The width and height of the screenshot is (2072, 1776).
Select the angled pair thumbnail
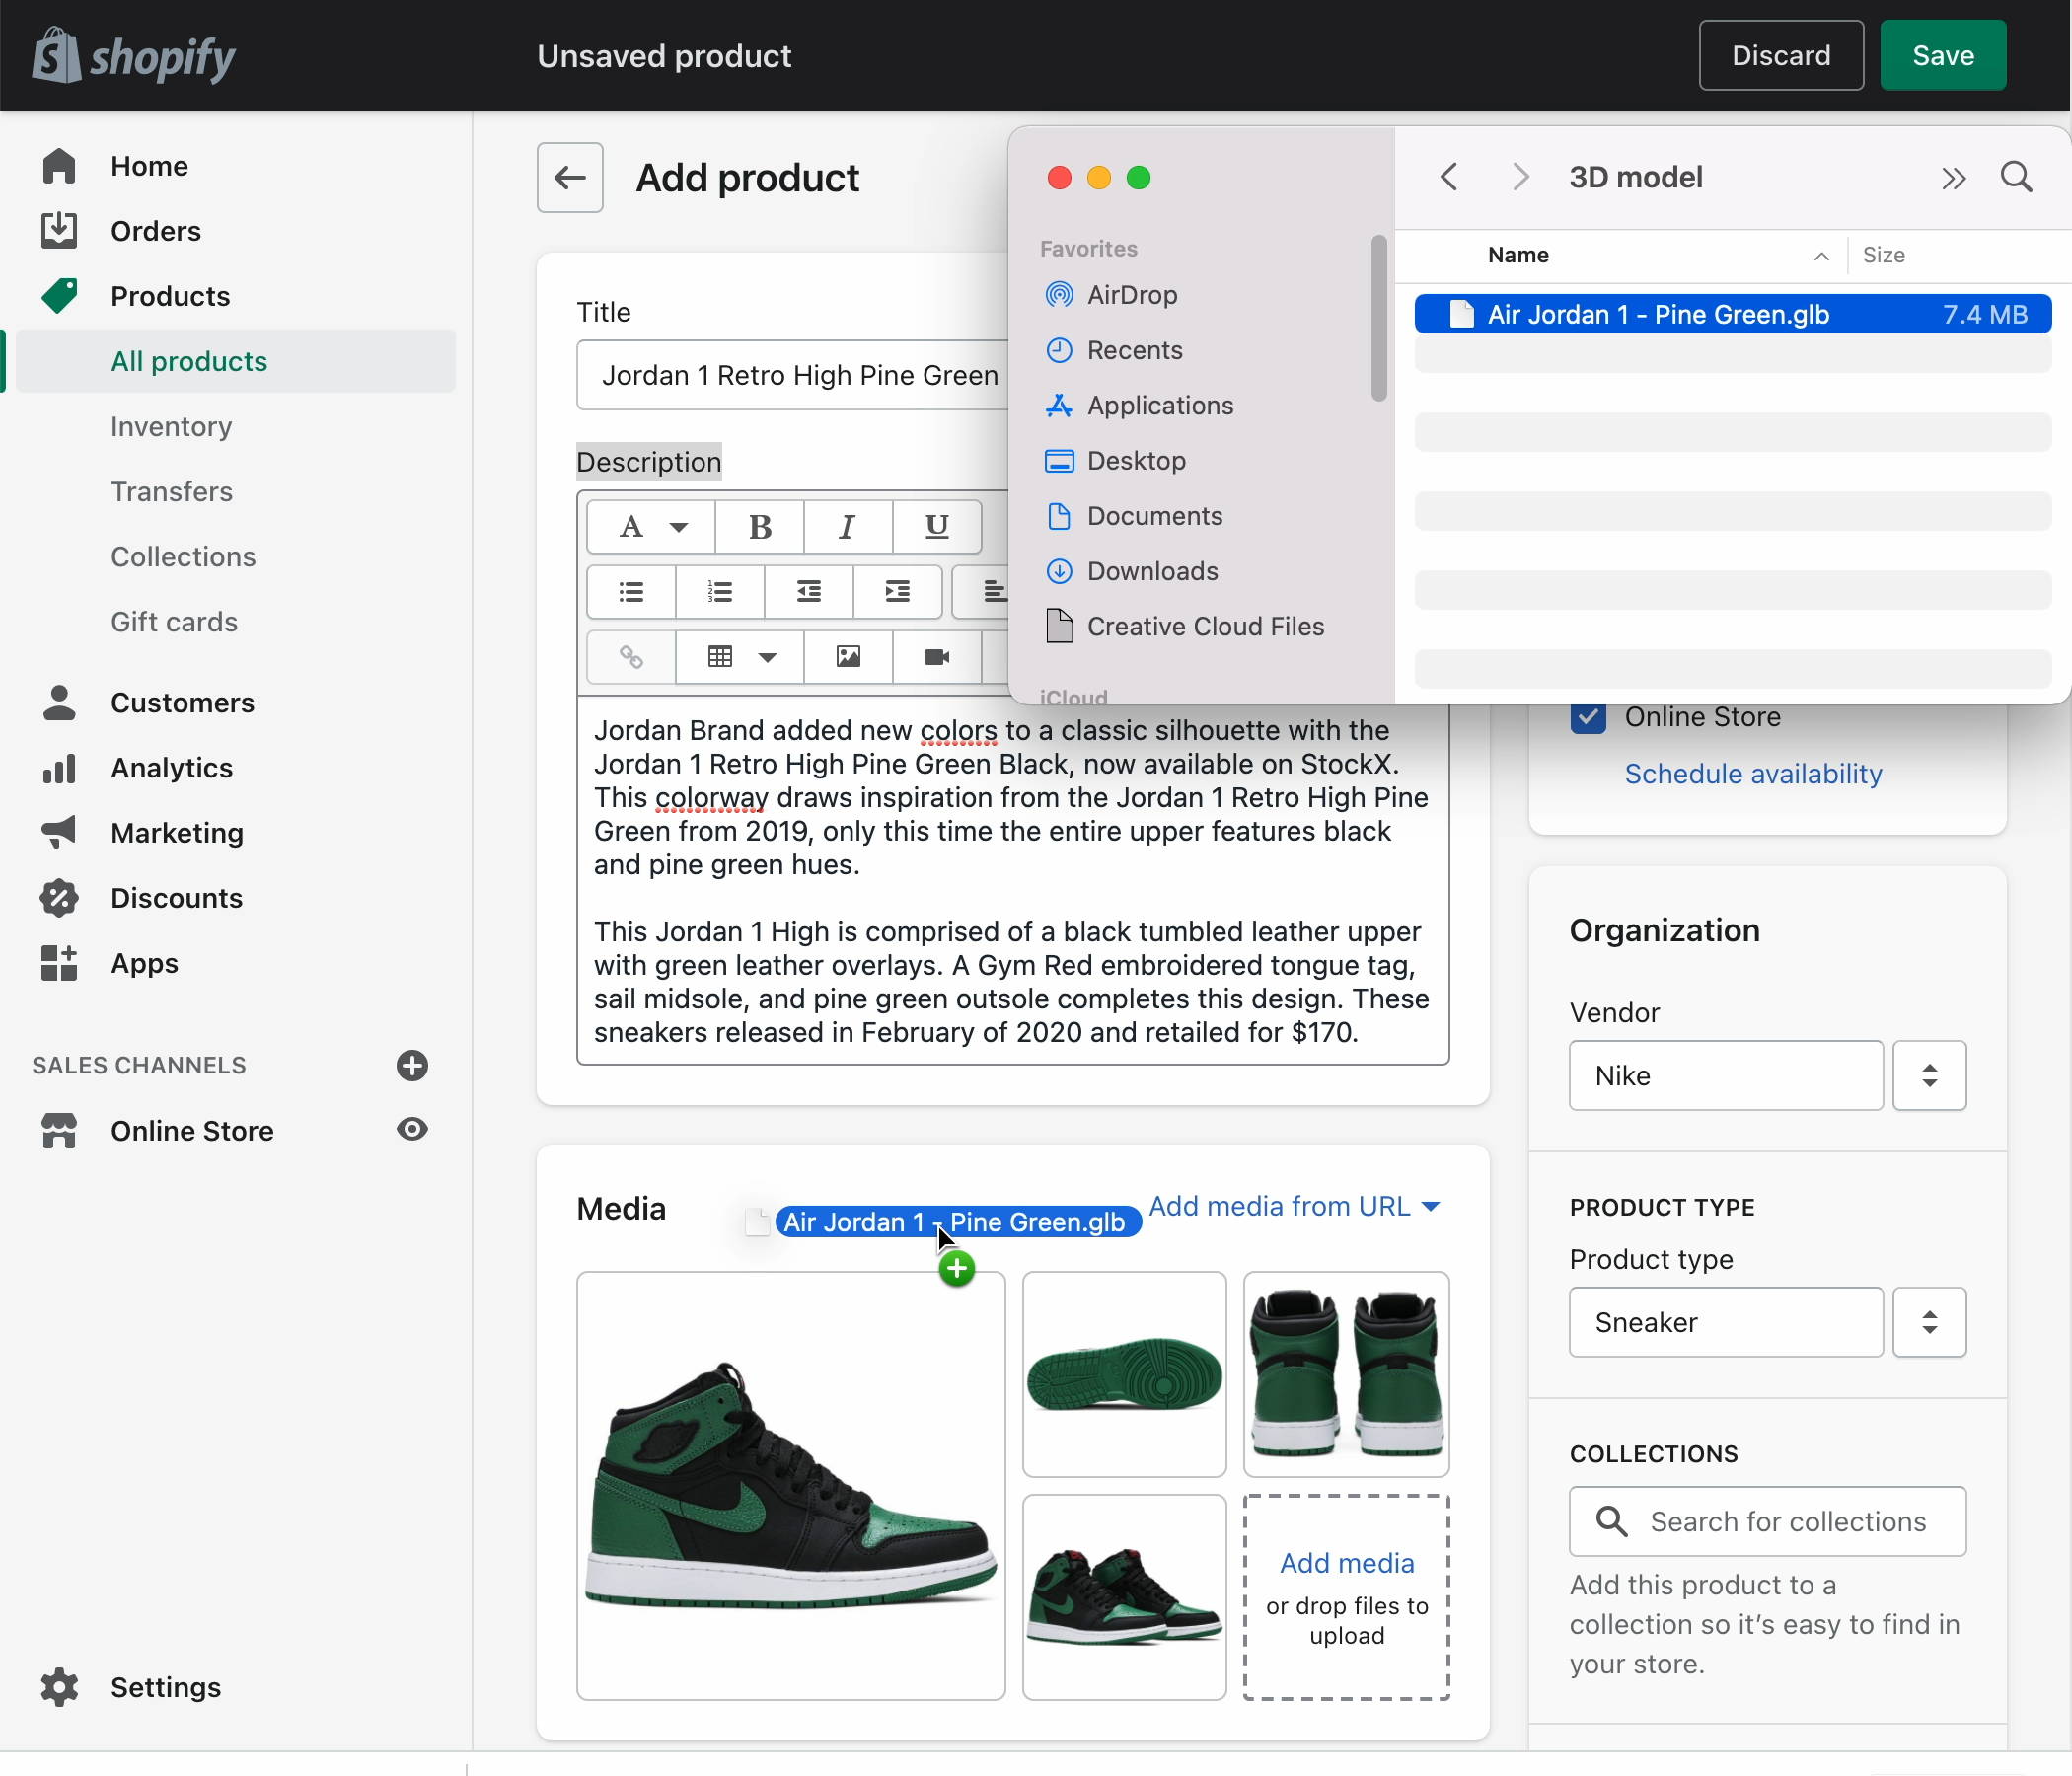(1124, 1597)
